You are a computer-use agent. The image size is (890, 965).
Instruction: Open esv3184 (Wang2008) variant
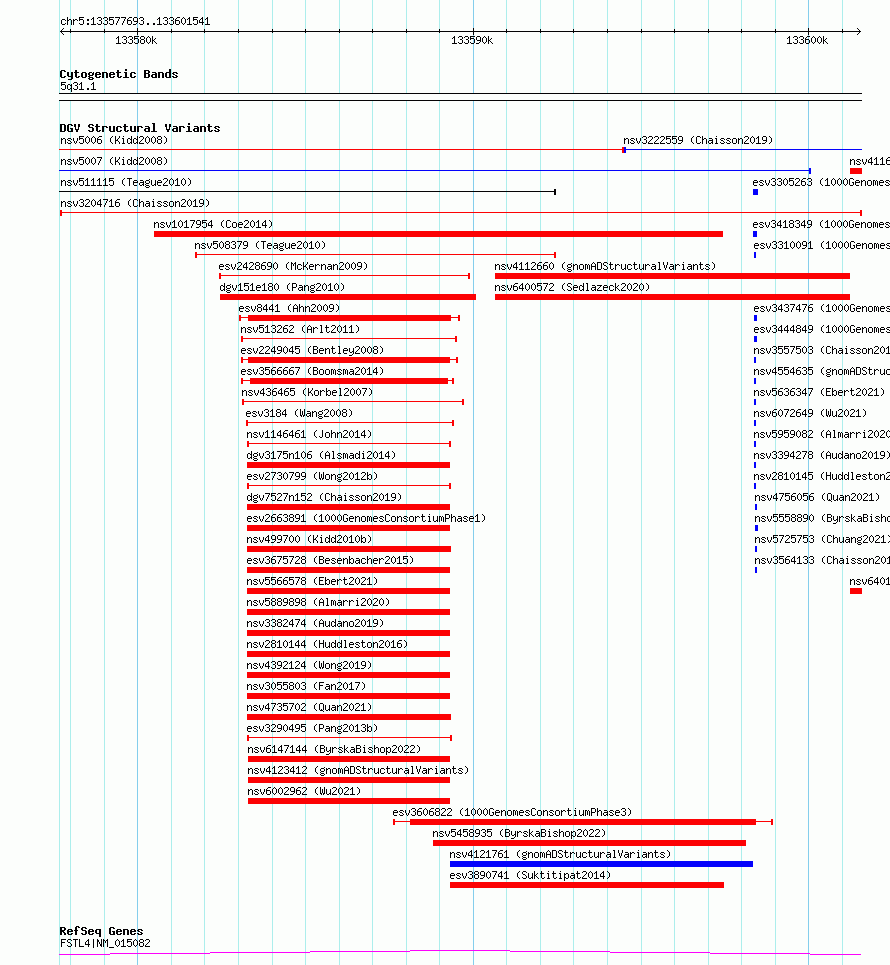pyautogui.click(x=299, y=413)
